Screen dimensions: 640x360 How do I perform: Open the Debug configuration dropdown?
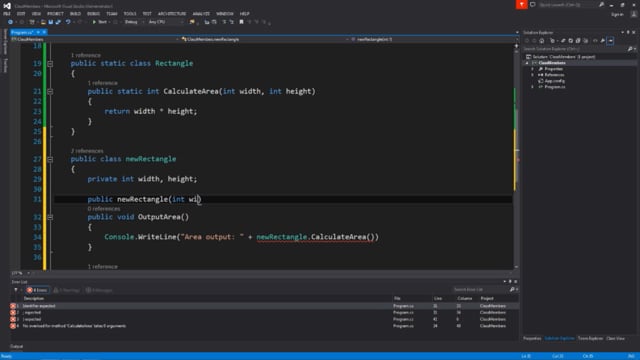coord(134,22)
